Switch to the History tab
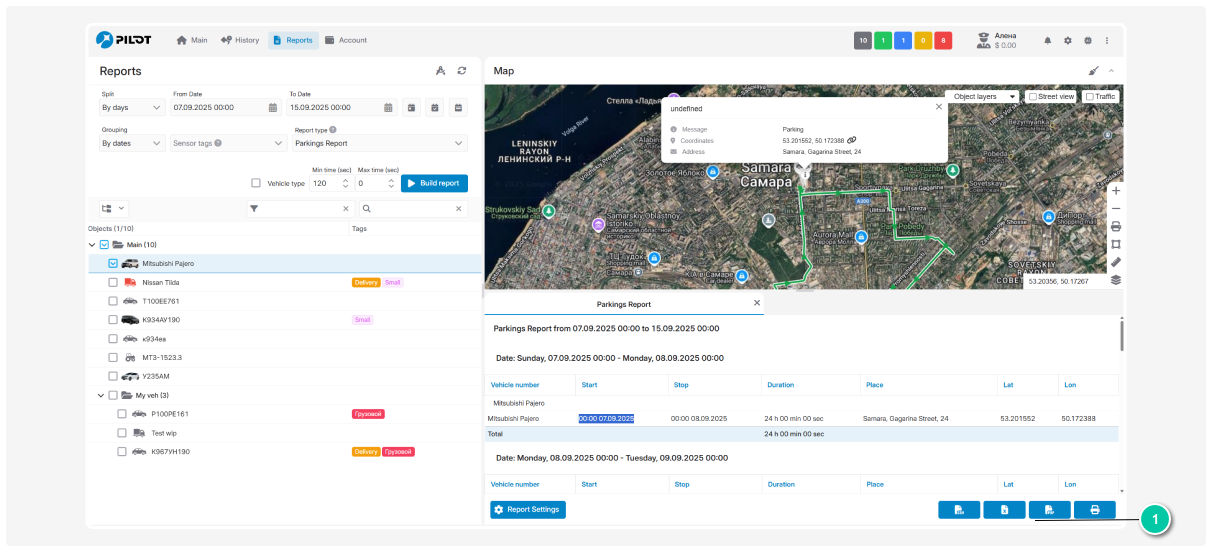The width and height of the screenshot is (1212, 552). point(240,40)
